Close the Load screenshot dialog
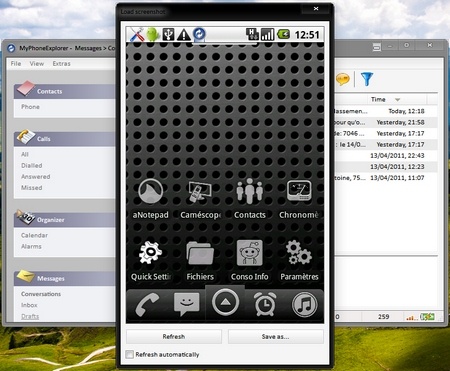Screen dimensions: 450x371 point(316,8)
